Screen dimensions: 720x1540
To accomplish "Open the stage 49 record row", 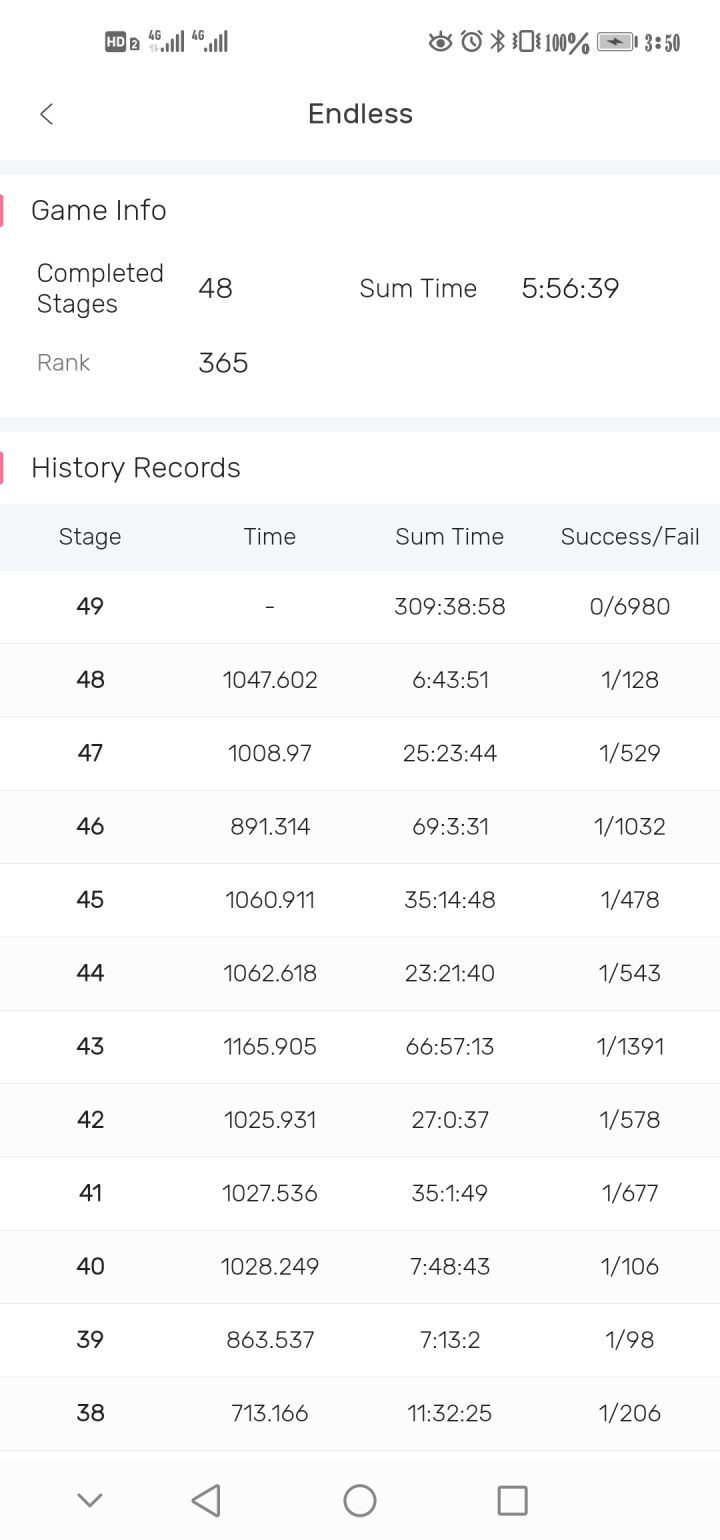I will [x=360, y=607].
